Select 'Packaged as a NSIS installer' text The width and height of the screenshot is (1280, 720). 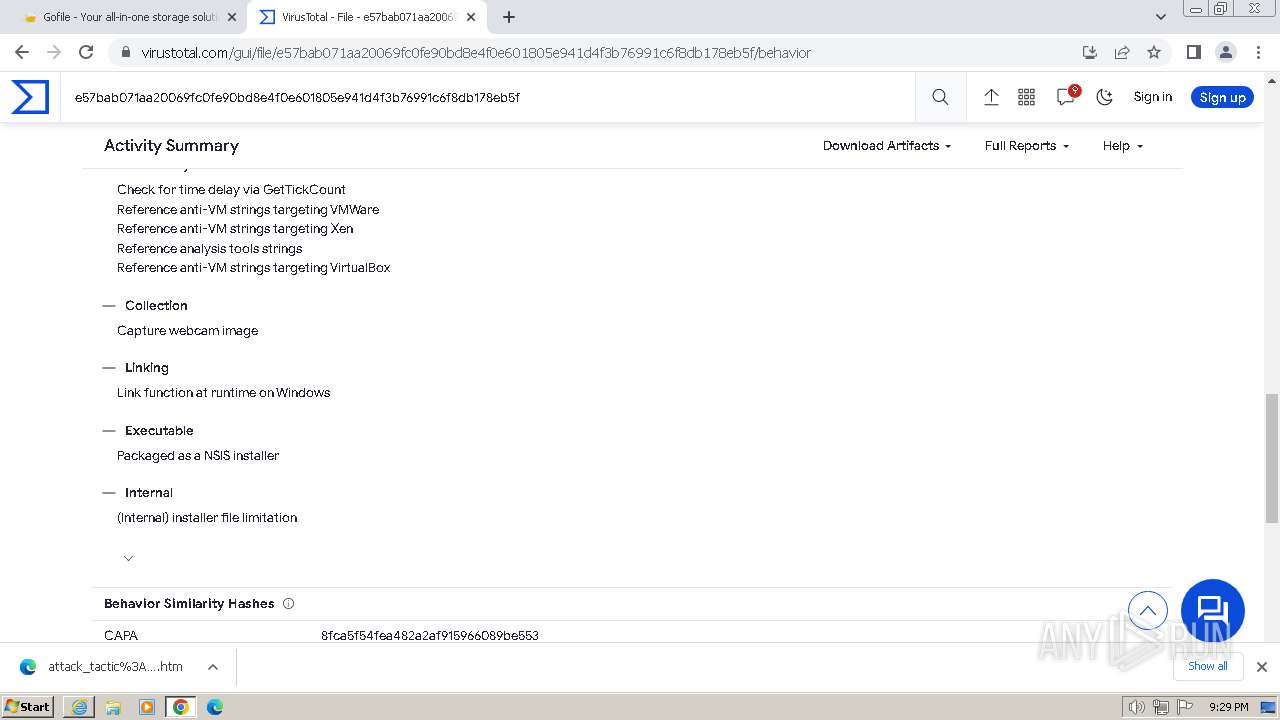198,456
